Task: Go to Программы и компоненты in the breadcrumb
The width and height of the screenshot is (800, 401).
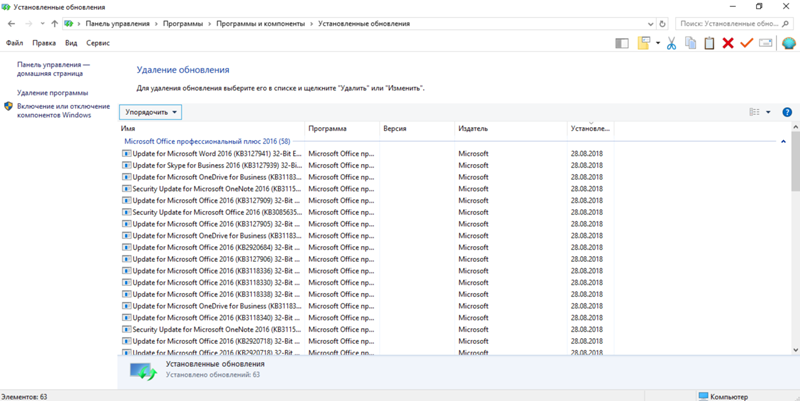Action: coord(261,24)
